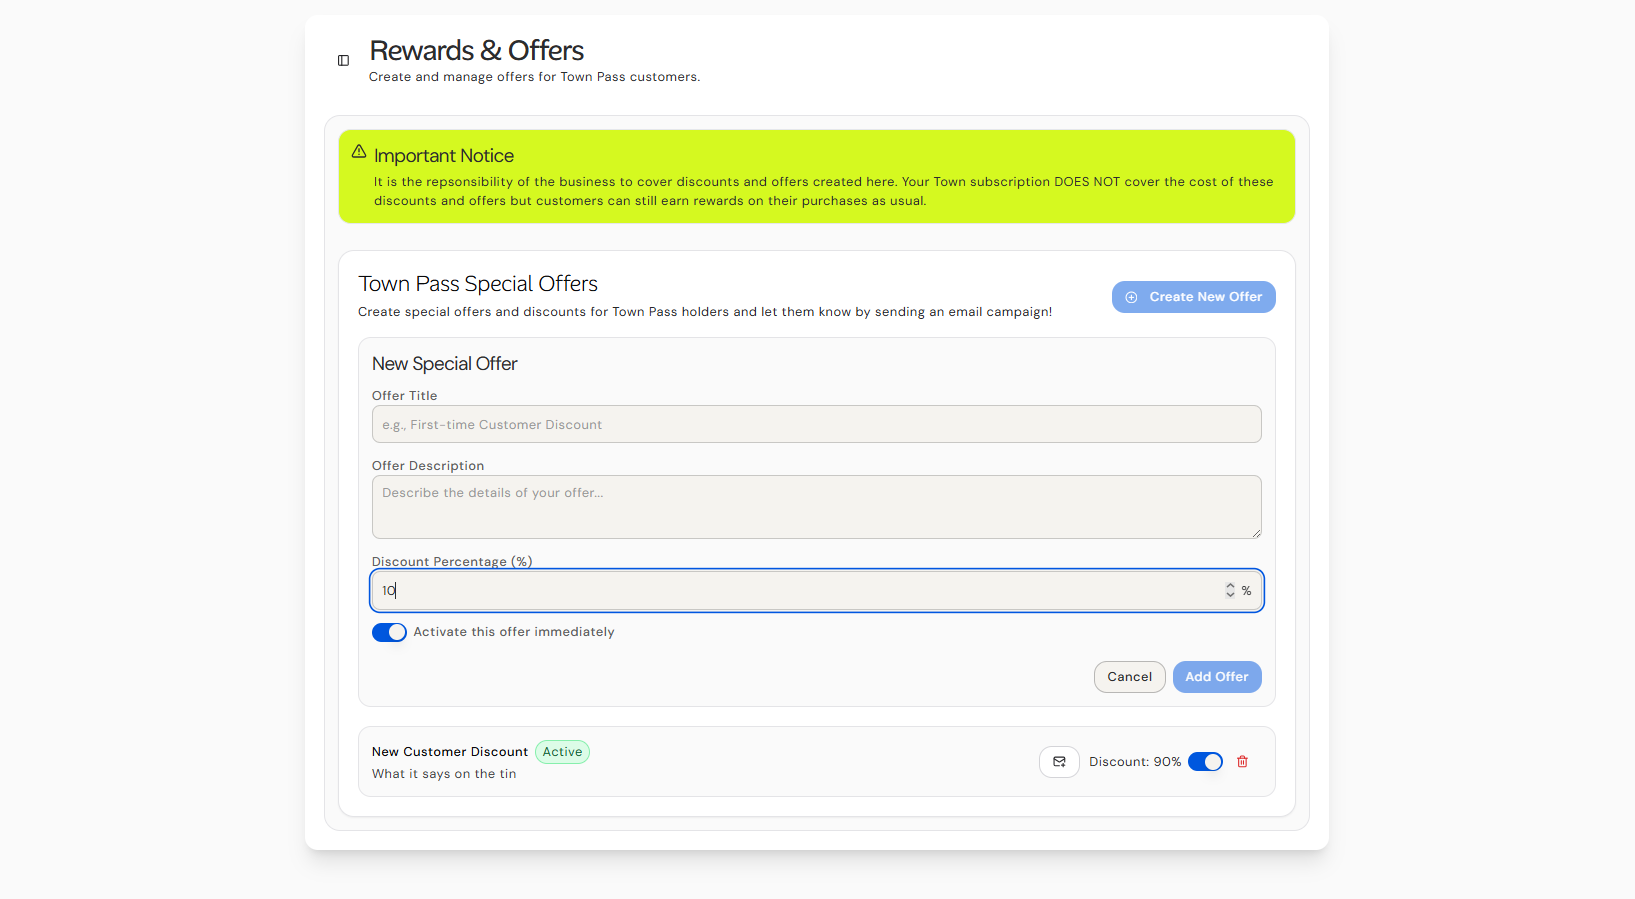Click into the Offer Description textarea
Image resolution: width=1635 pixels, height=899 pixels.
pyautogui.click(x=816, y=507)
